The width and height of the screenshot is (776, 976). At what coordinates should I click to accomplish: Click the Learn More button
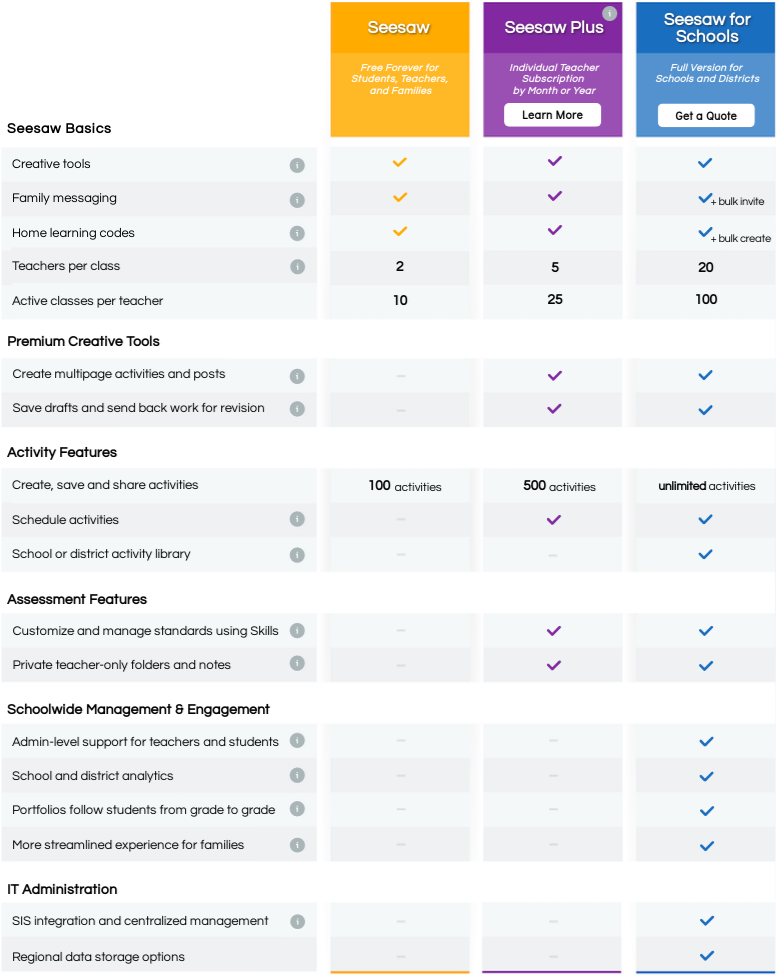[x=552, y=115]
